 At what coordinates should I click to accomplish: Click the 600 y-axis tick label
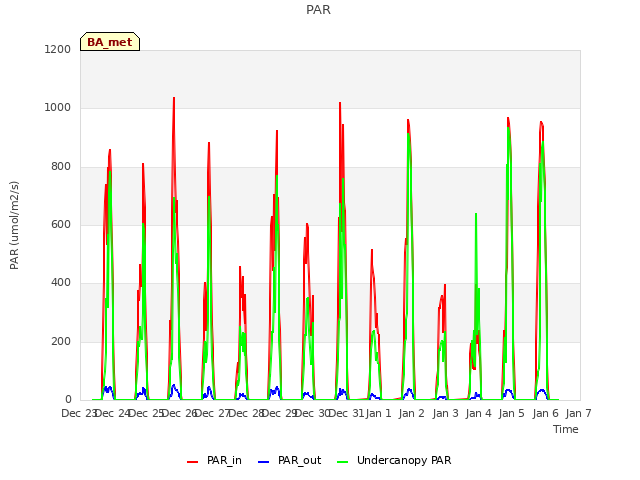tap(61, 224)
